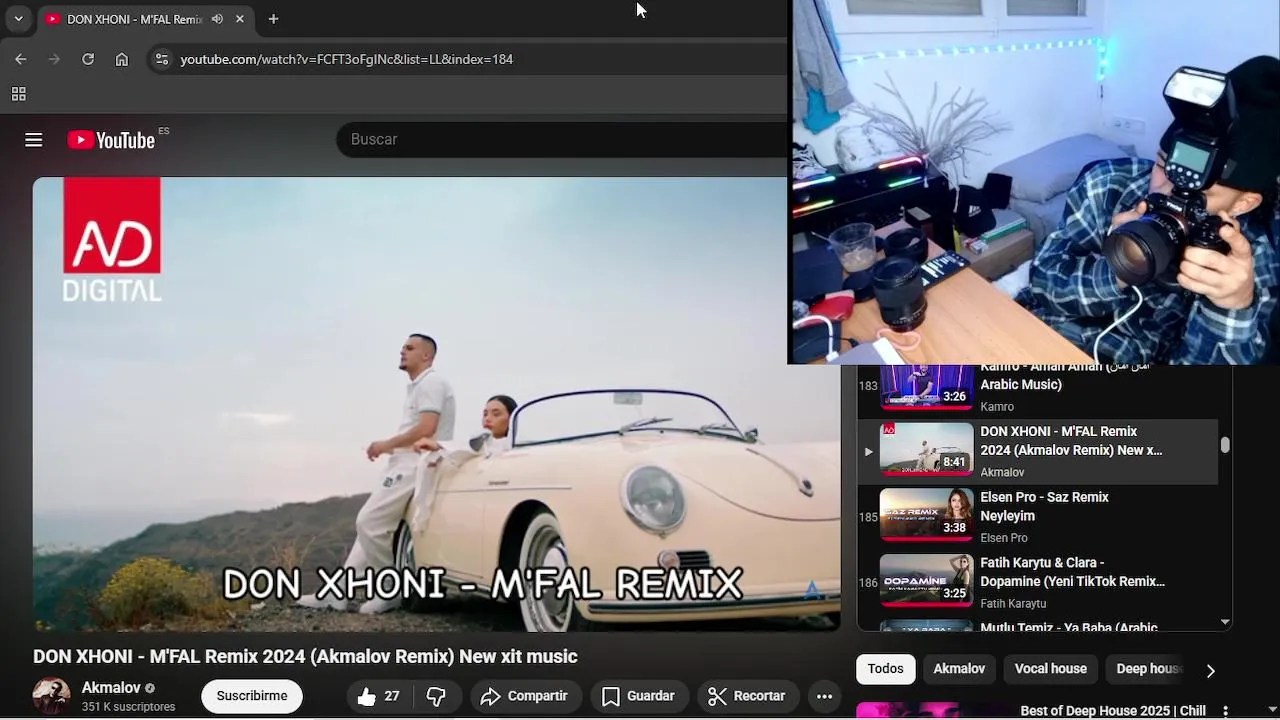1280x720 pixels.
Task: Select the Deep house filter chip
Action: 1148,669
